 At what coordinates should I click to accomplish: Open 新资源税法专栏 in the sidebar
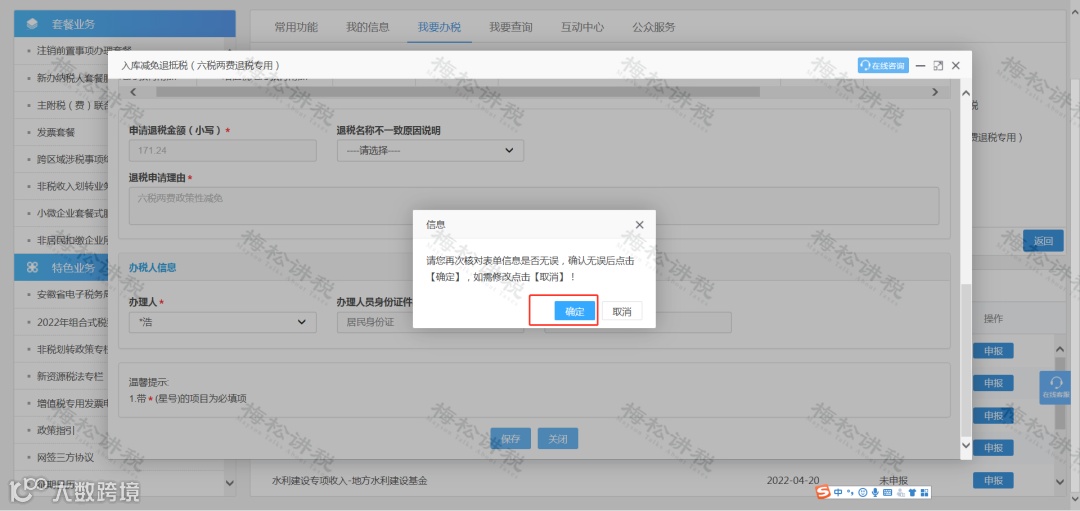coord(70,376)
